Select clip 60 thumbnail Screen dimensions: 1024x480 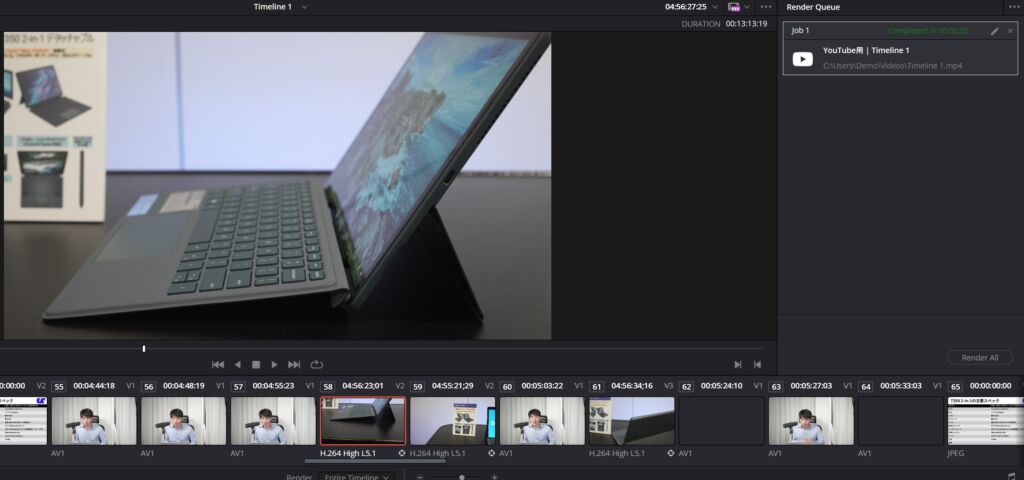542,421
